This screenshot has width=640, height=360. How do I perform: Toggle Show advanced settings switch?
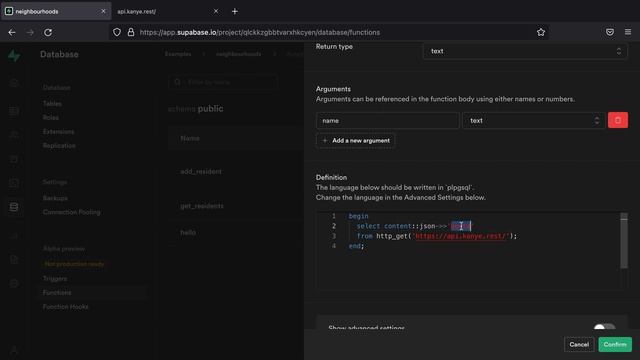click(x=604, y=327)
